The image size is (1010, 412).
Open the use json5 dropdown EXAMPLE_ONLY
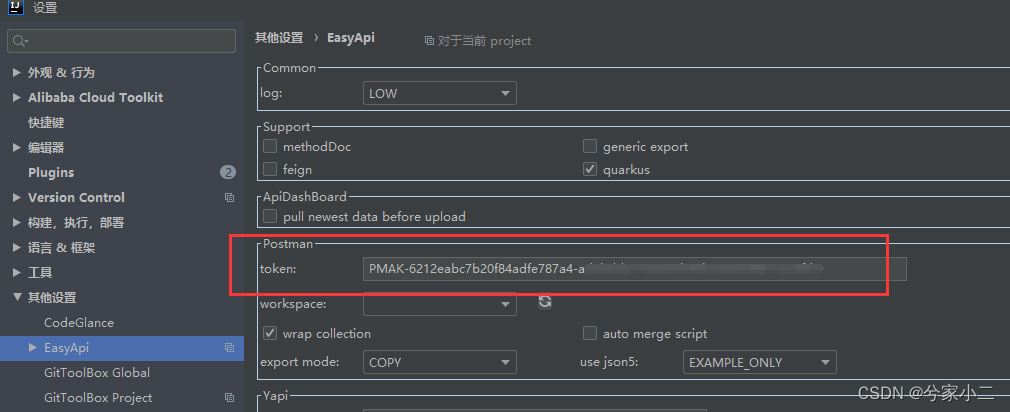759,362
